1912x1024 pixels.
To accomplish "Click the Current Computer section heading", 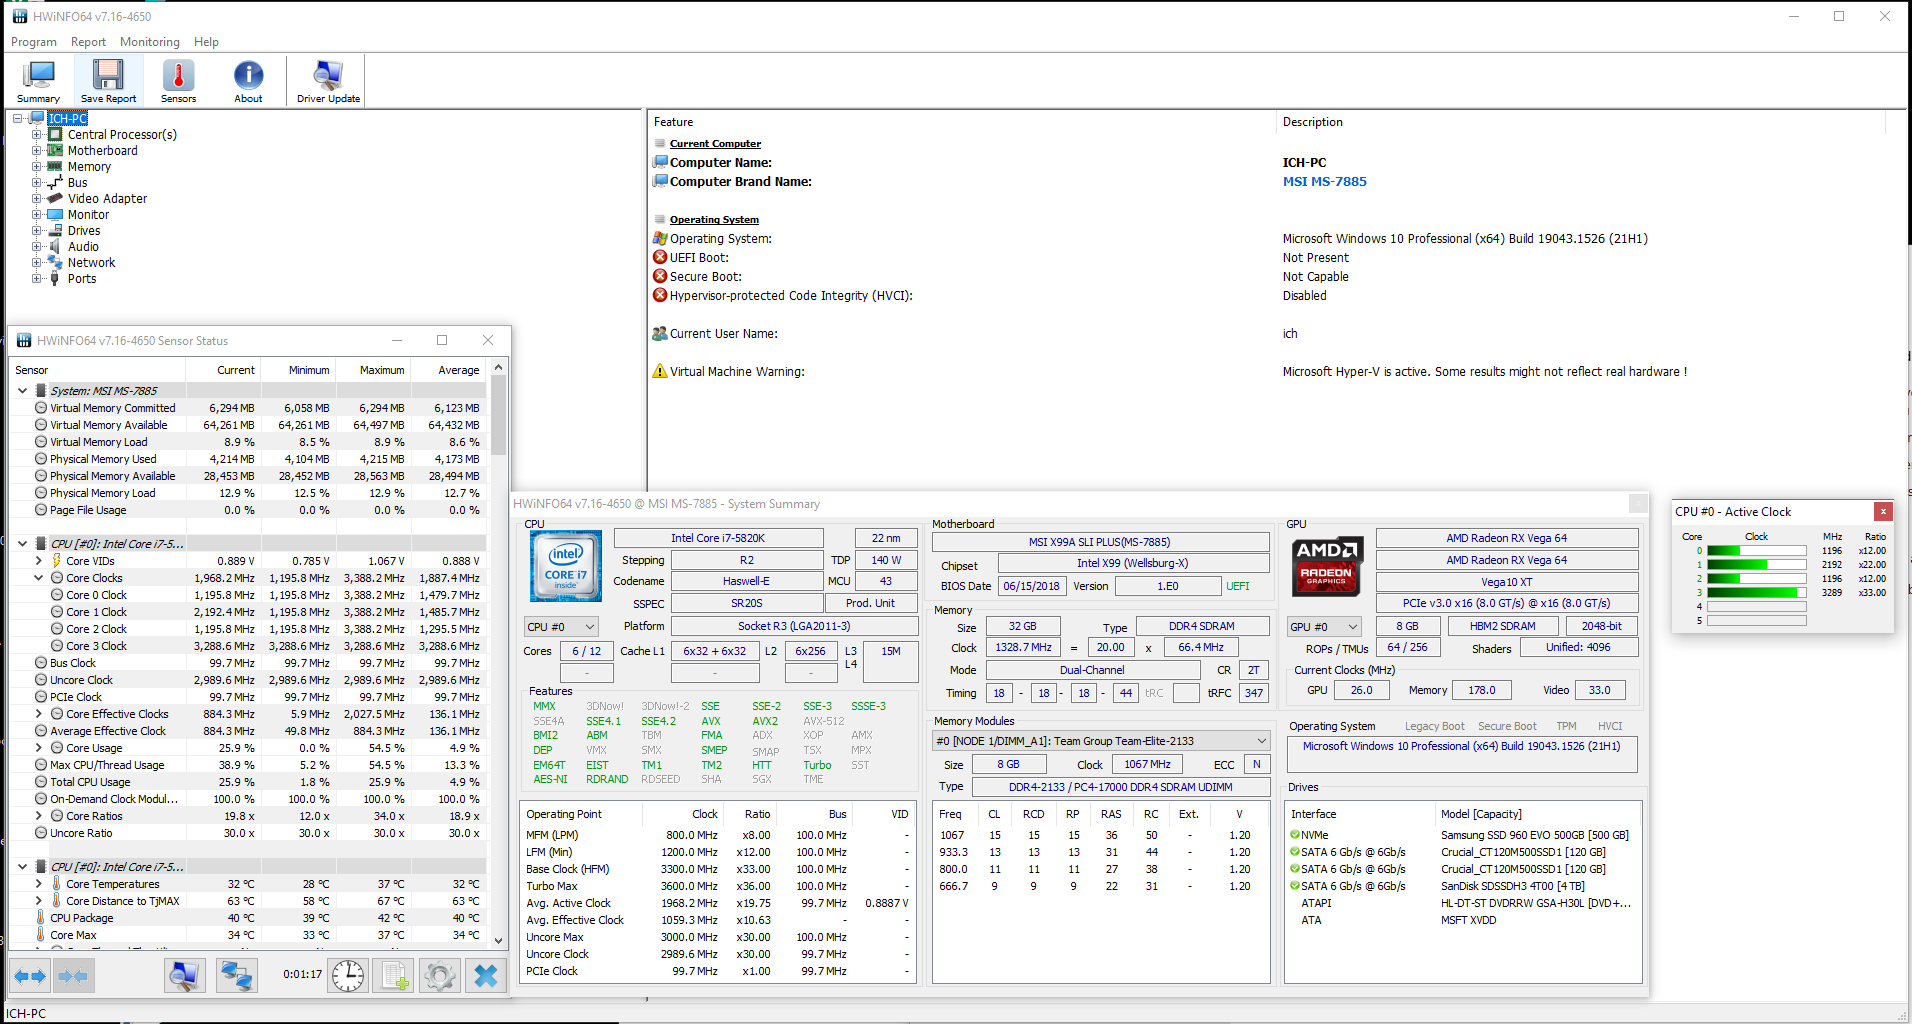I will point(715,144).
